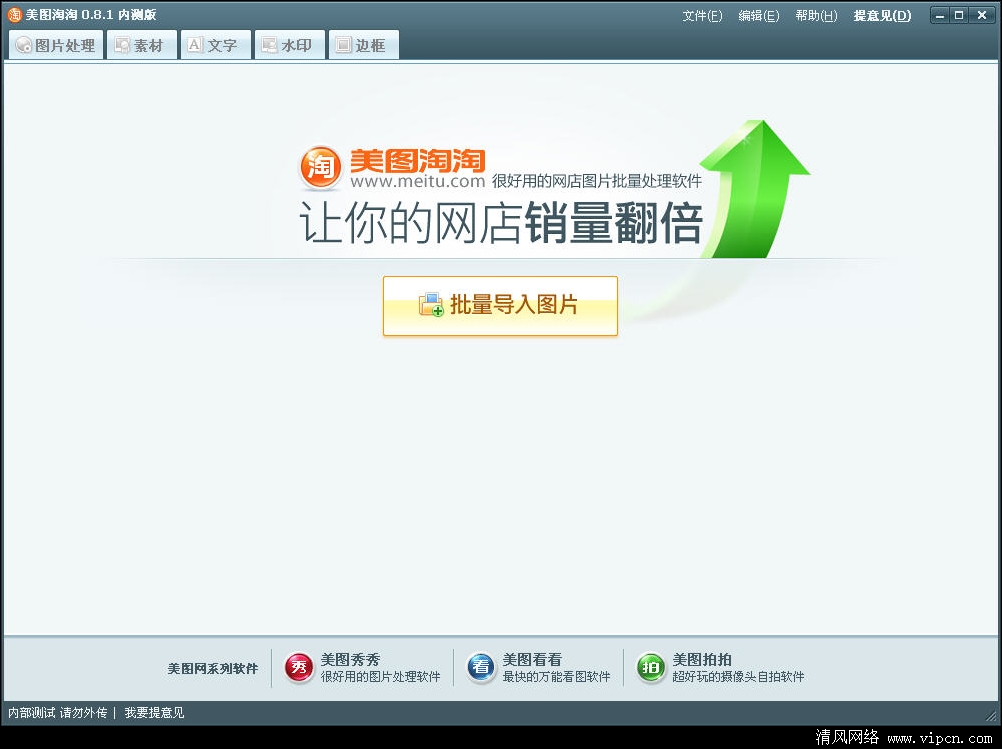Select the 文字 tab

(215, 45)
